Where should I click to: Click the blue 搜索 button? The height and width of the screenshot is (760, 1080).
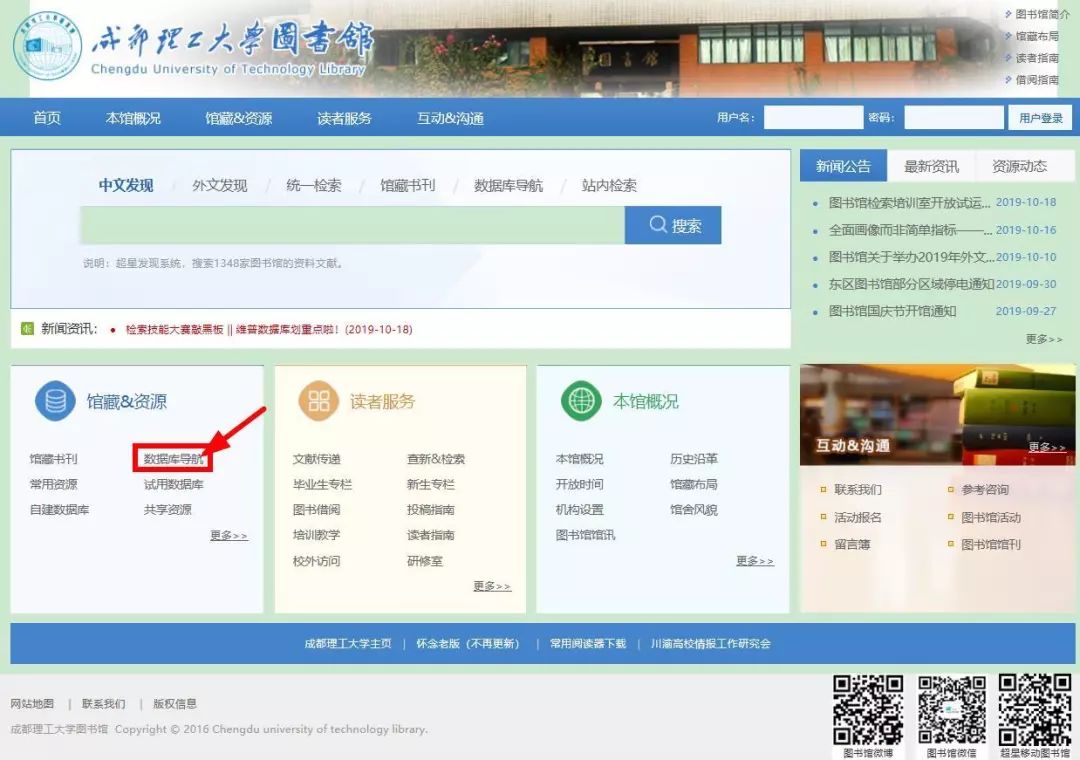[x=673, y=225]
